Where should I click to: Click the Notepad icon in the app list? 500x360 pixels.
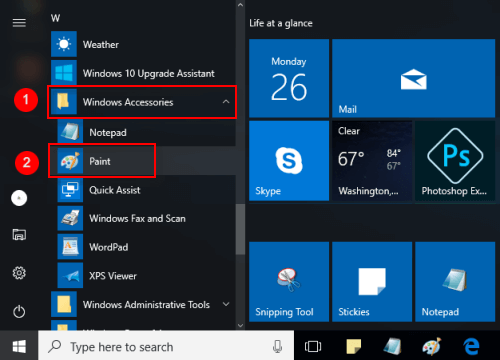(x=70, y=132)
